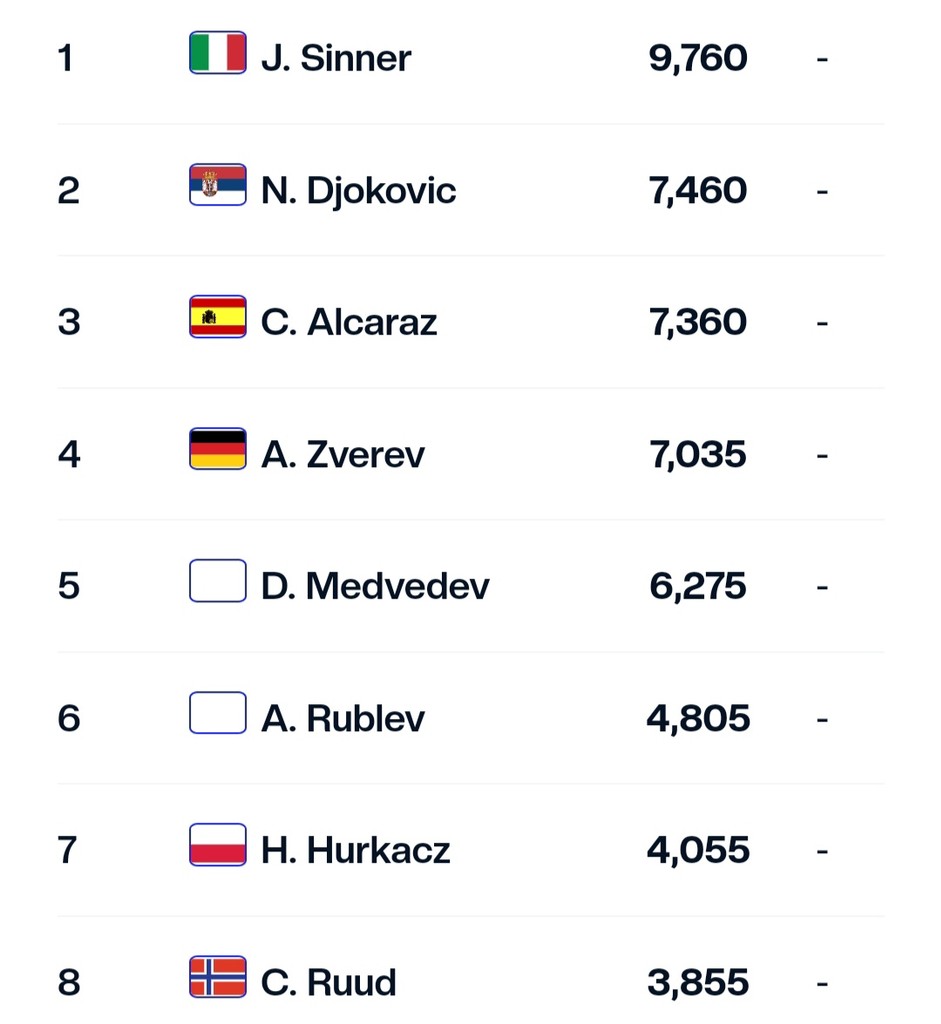Click Medvedev's 6,275 points value
Image resolution: width=941 pixels, height=1024 pixels.
coord(697,586)
